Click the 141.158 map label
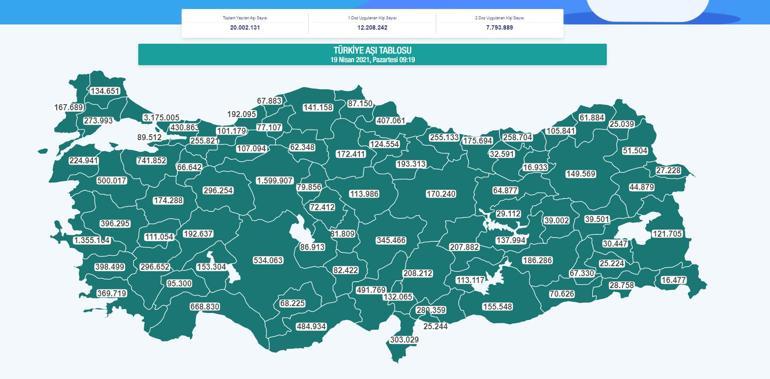 pos(318,108)
